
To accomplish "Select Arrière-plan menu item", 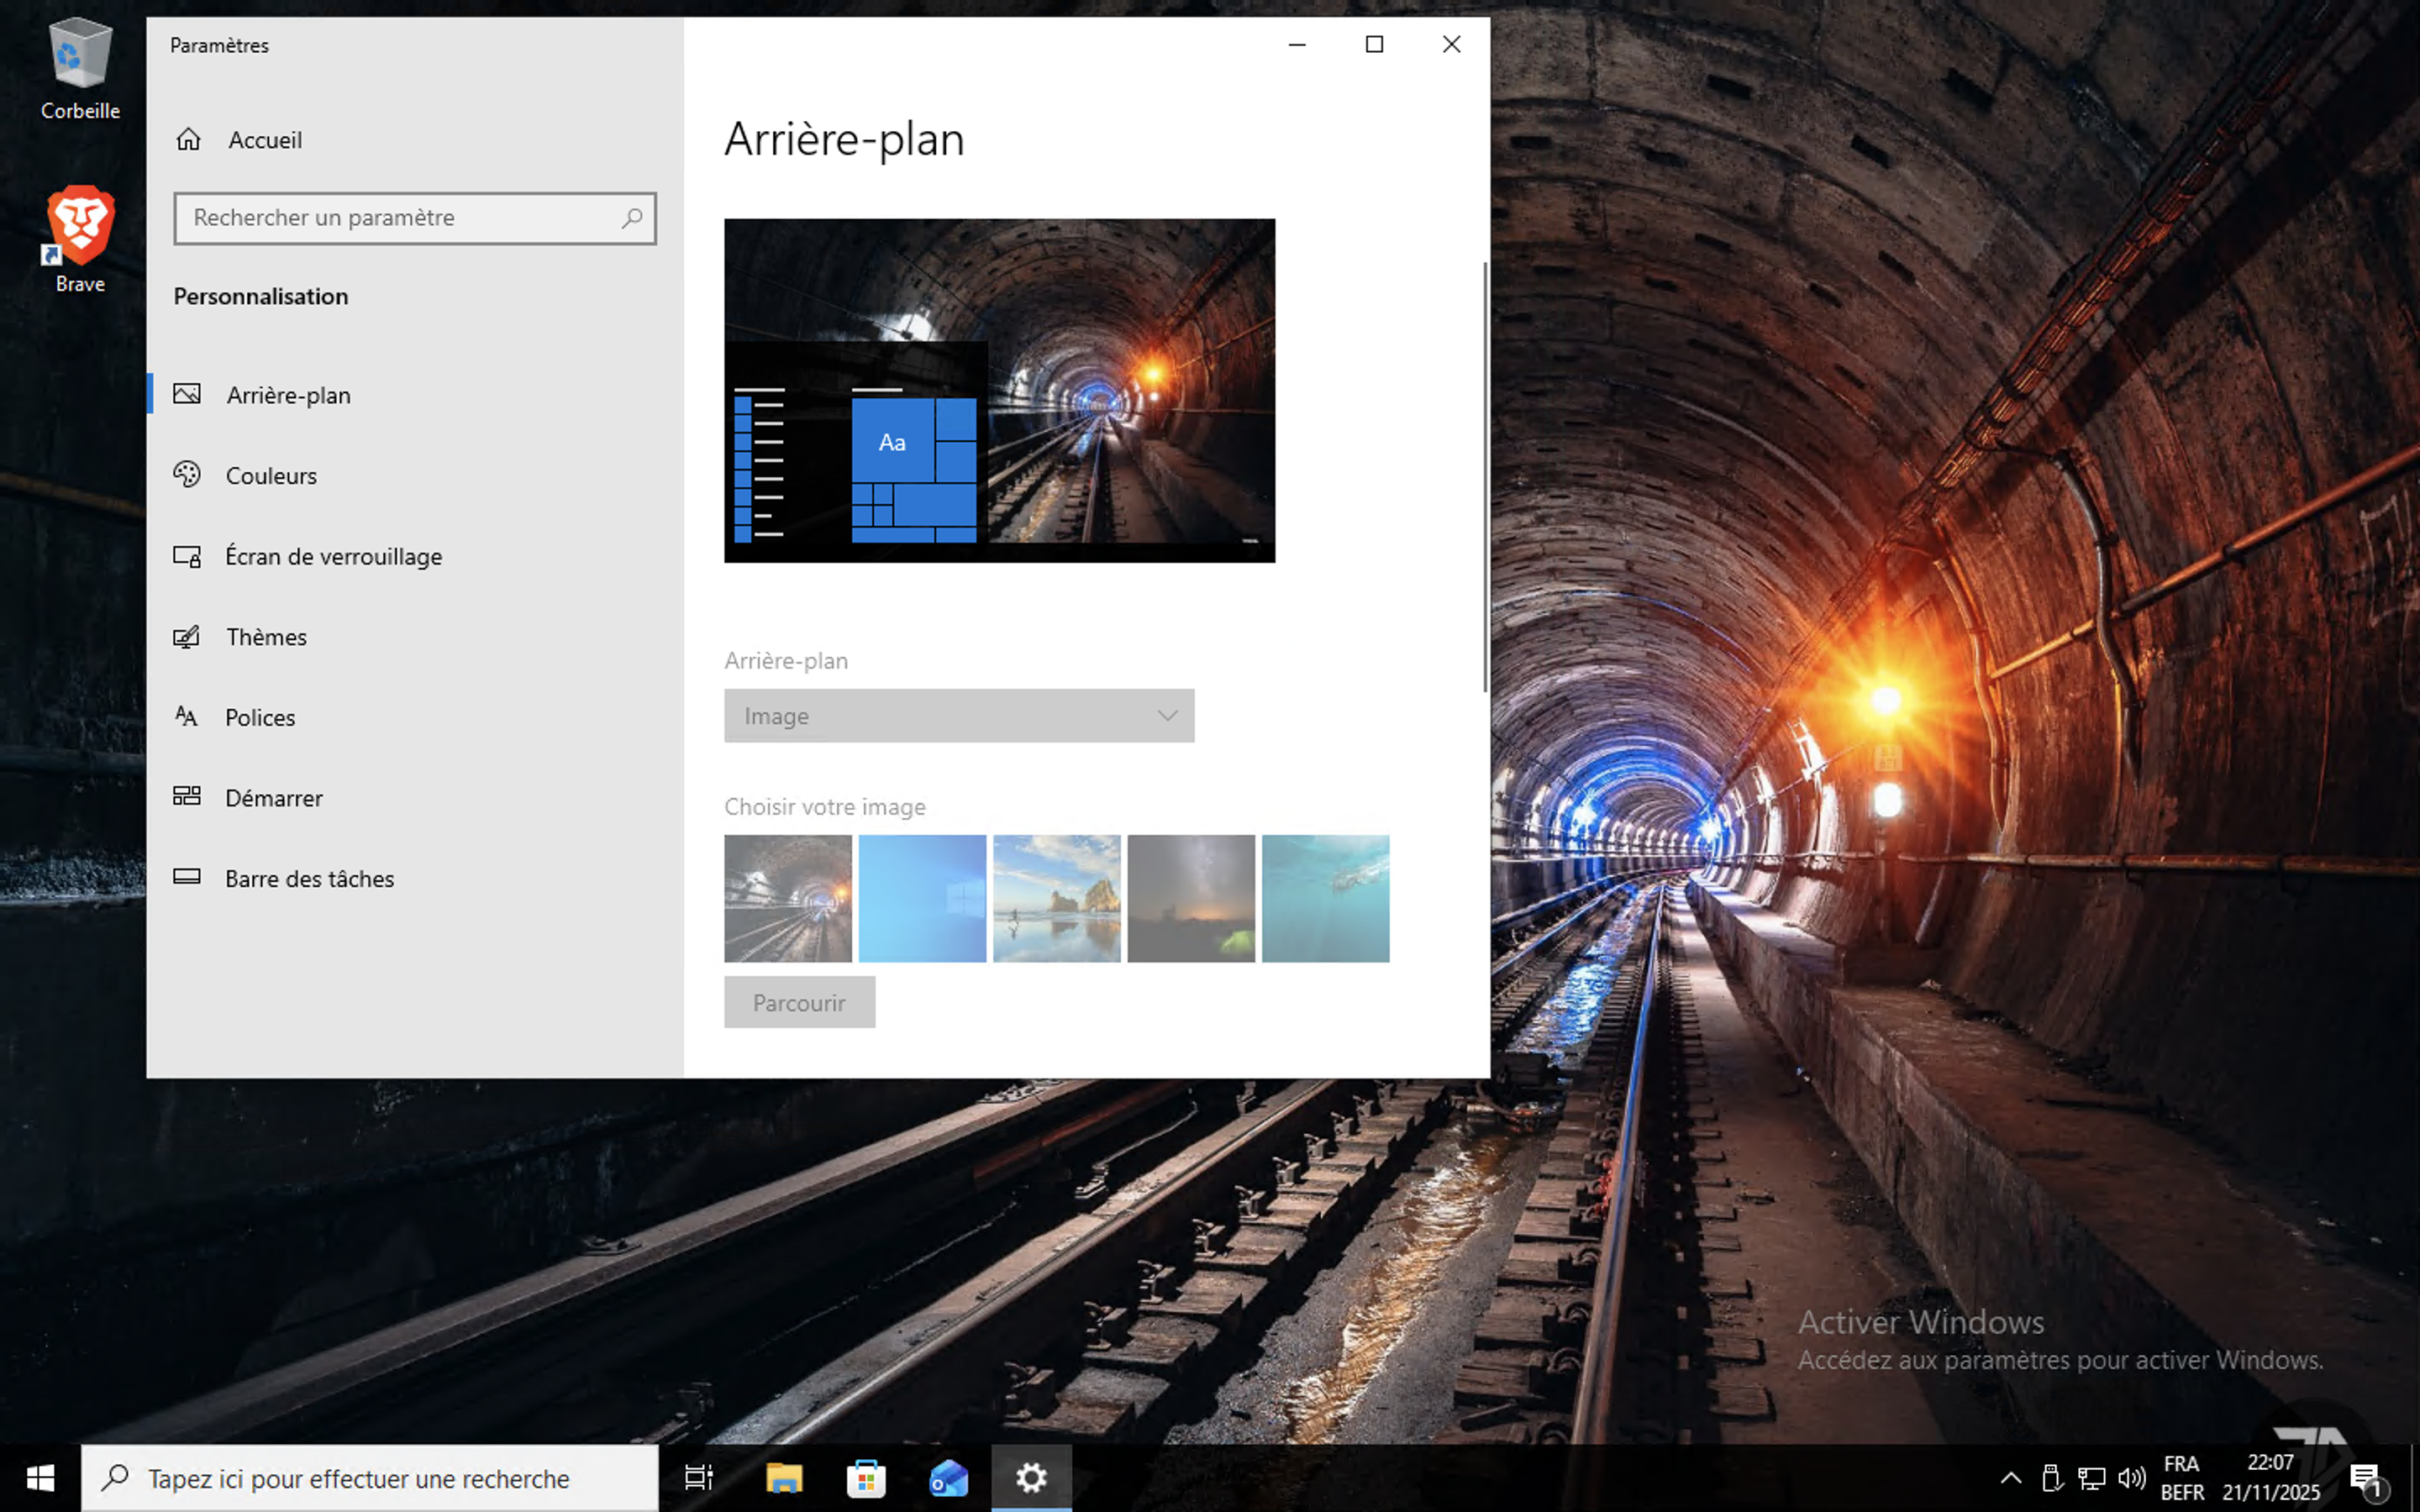I will tap(288, 395).
